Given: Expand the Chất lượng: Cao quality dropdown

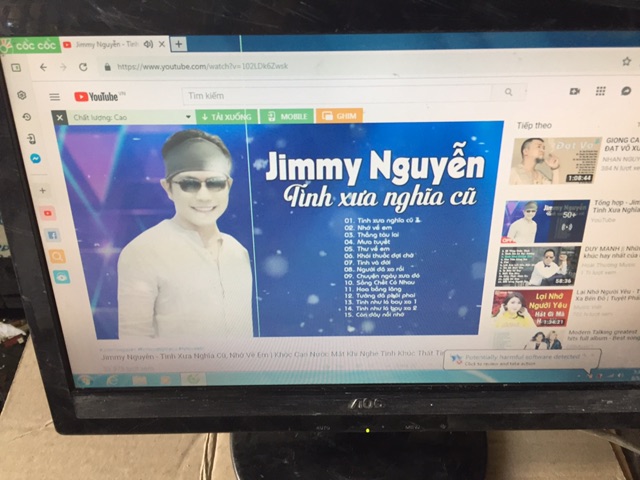Looking at the screenshot, I should tap(188, 117).
